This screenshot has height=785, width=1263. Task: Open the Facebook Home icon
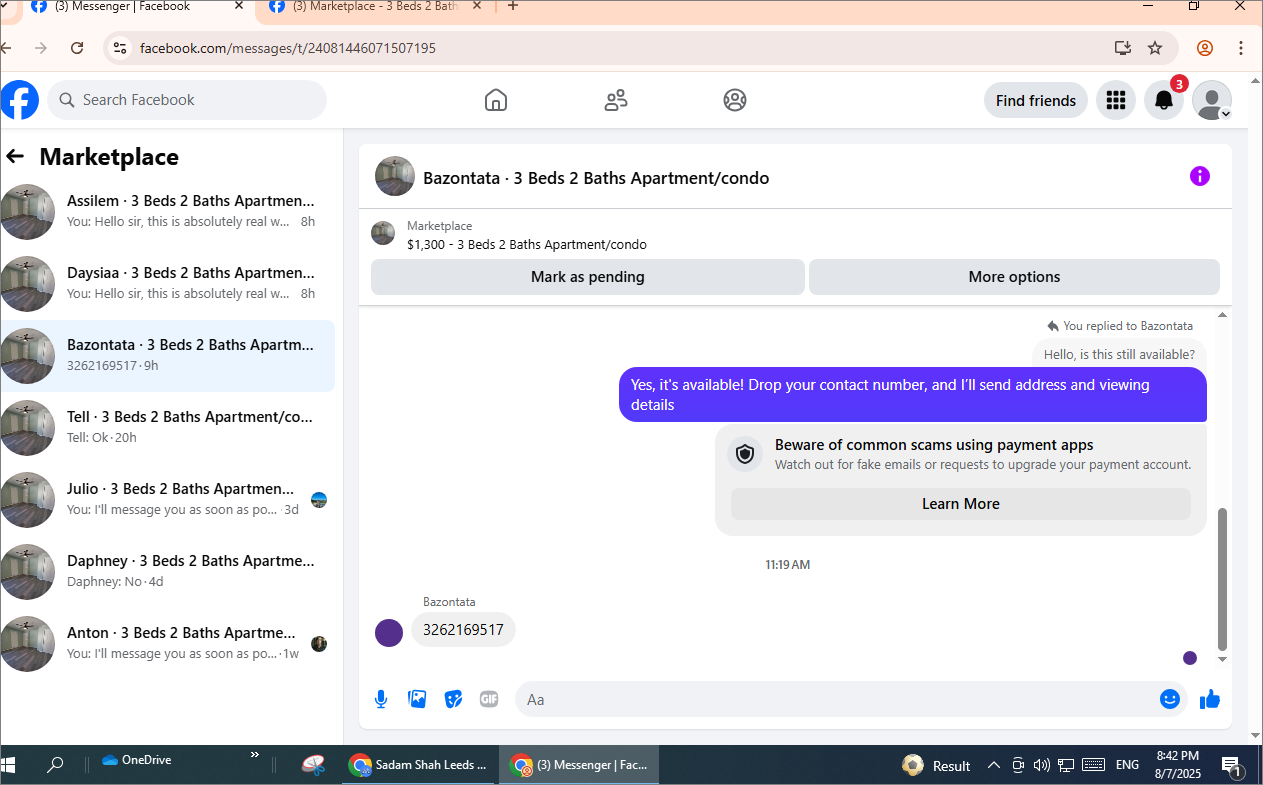tap(496, 100)
